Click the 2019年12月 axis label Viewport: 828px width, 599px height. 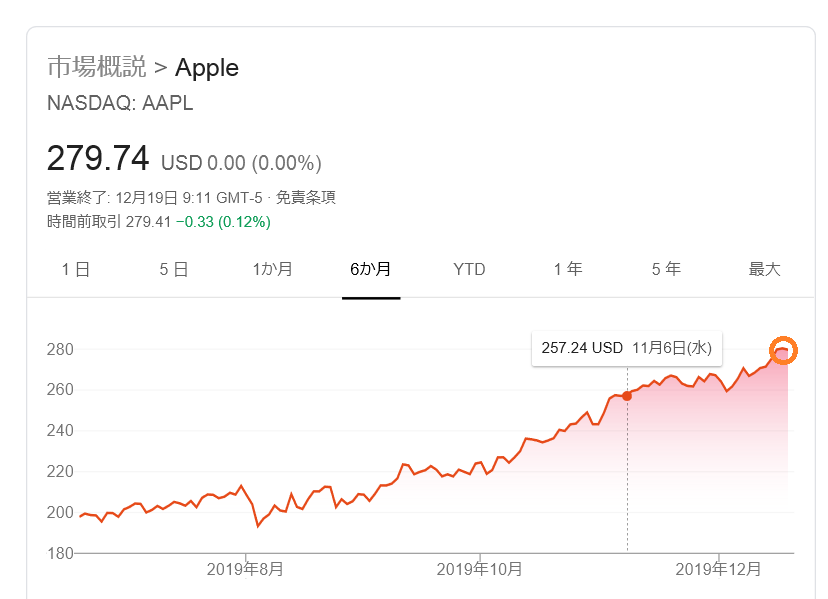[719, 569]
